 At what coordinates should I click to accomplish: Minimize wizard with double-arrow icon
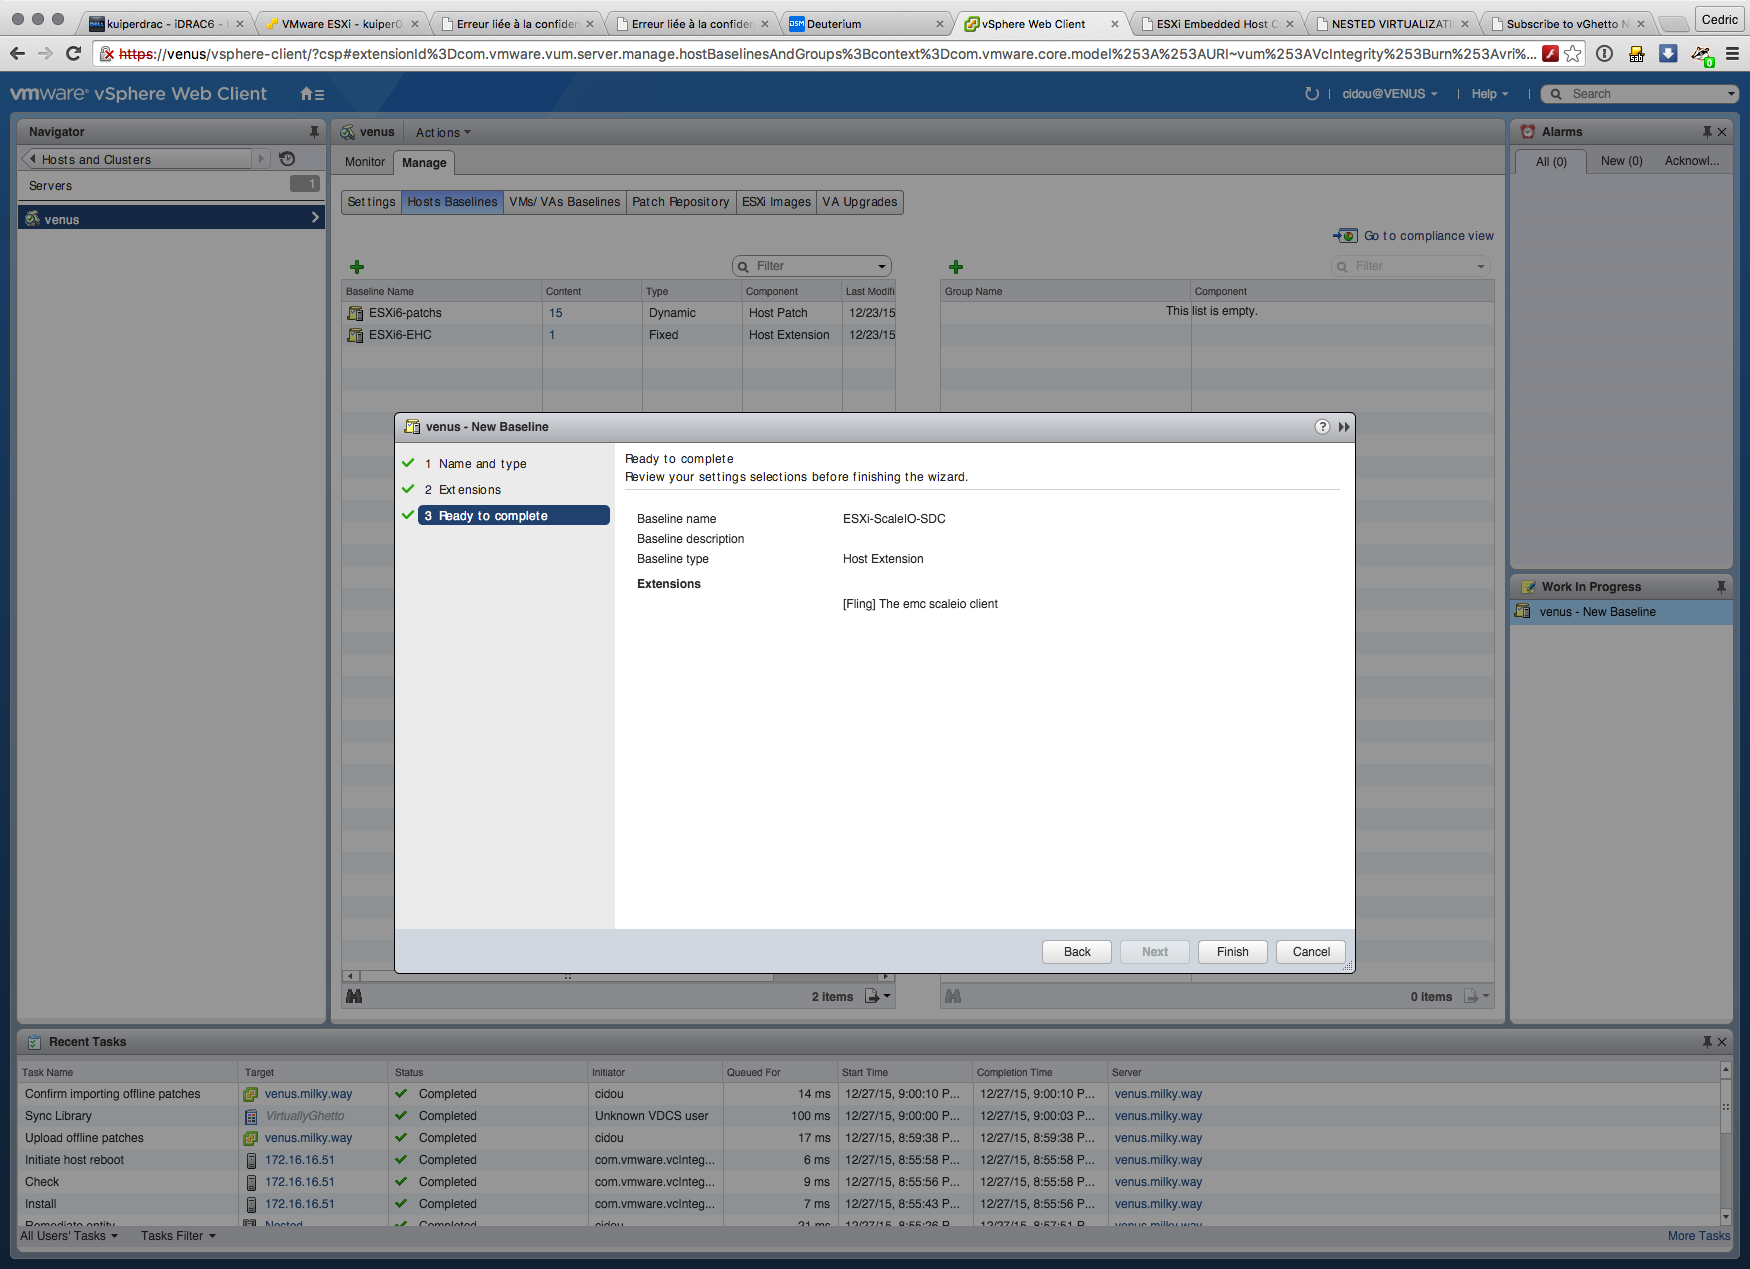point(1344,427)
